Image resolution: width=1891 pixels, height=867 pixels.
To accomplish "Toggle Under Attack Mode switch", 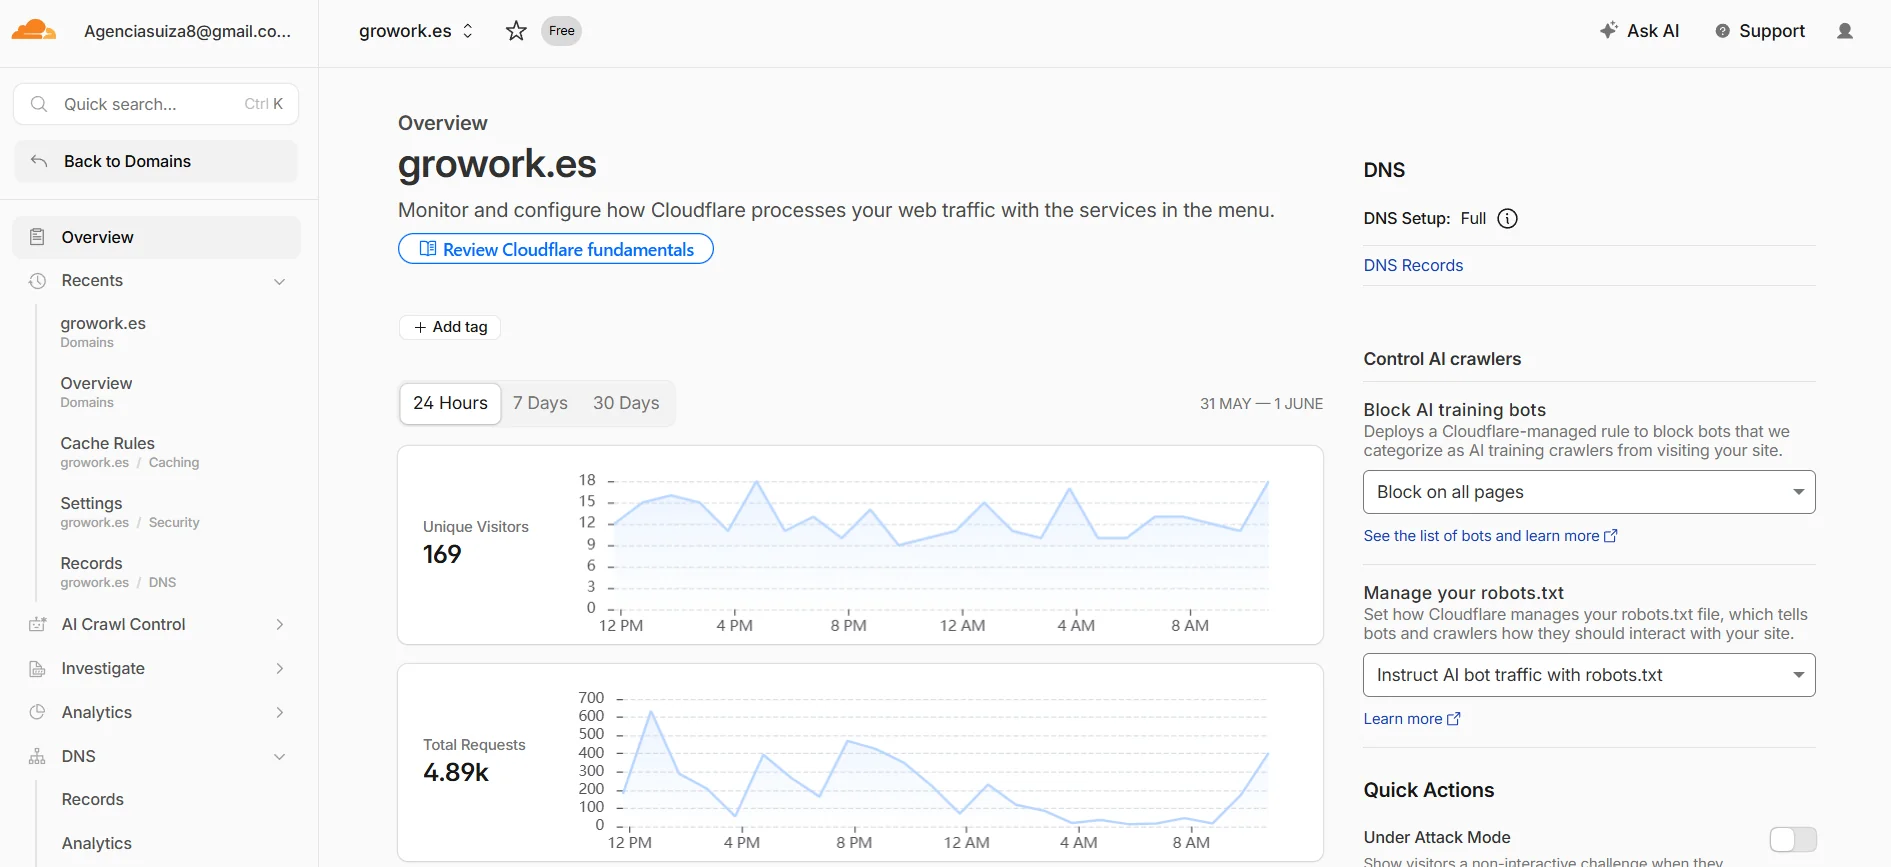I will point(1793,839).
